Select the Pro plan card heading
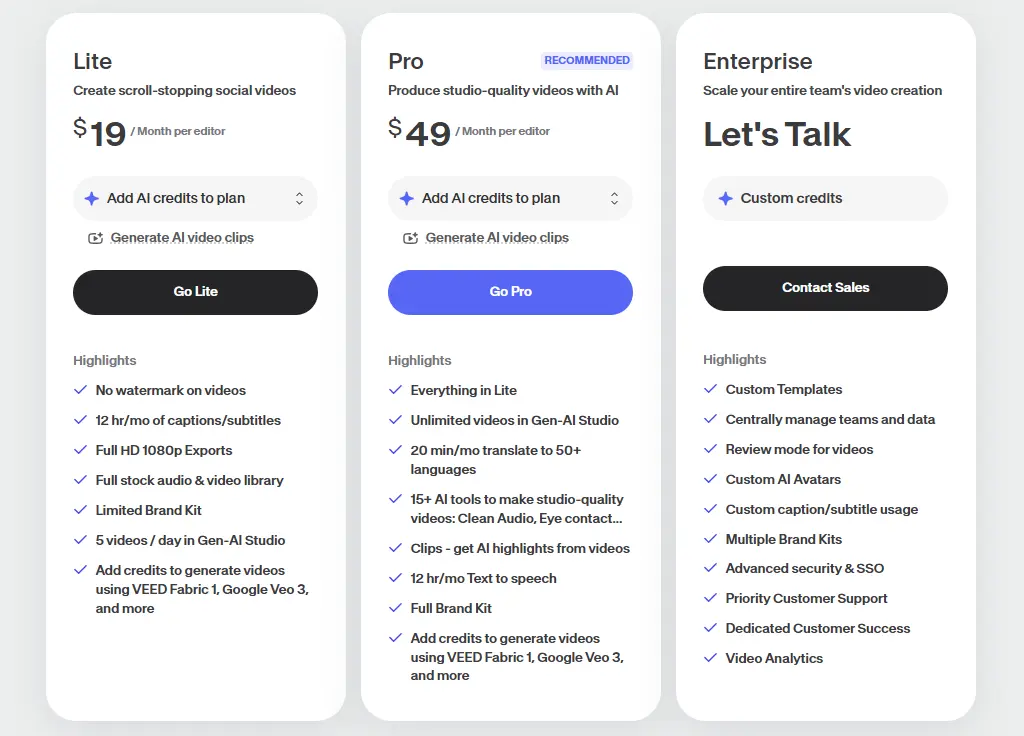 (x=405, y=61)
